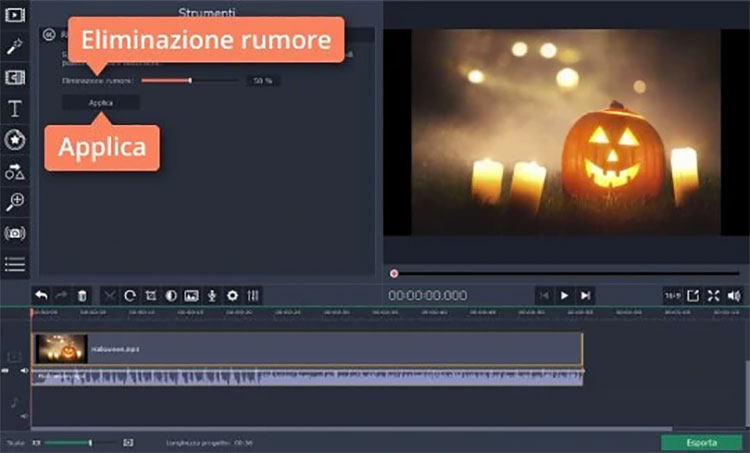Click the timeline vertical scrollbar
750x453 pixels.
(747, 392)
